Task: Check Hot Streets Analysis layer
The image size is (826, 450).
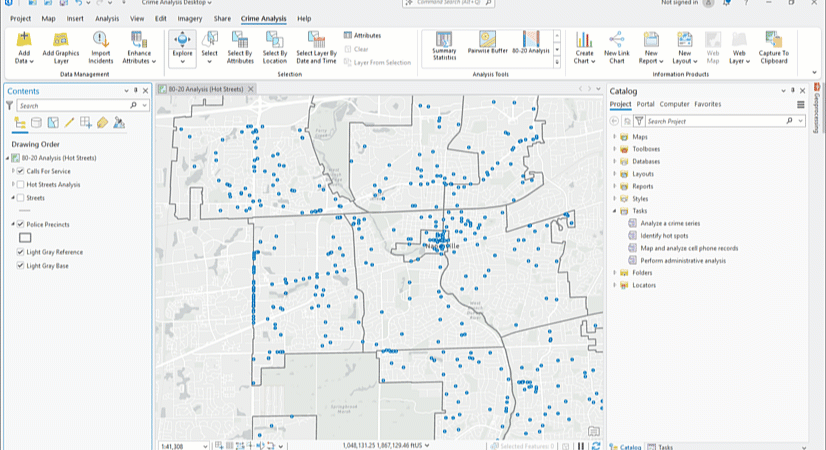Action: click(21, 184)
